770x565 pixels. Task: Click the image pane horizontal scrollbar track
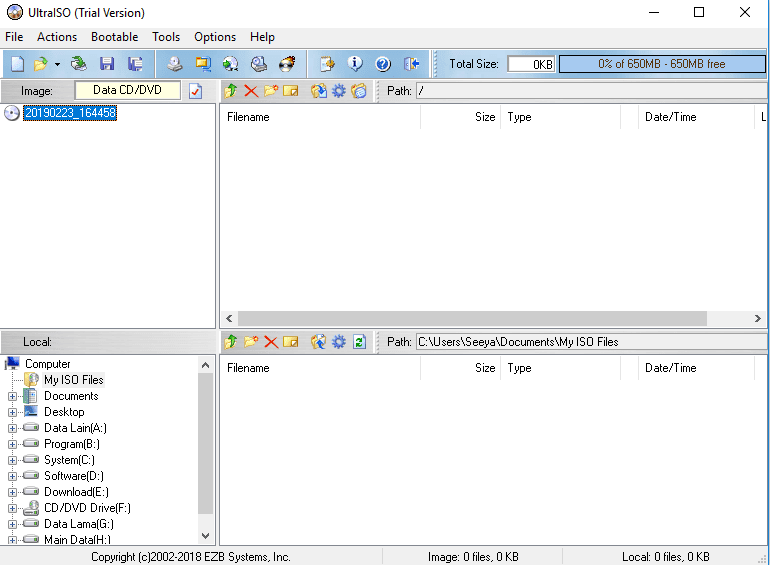(494, 318)
